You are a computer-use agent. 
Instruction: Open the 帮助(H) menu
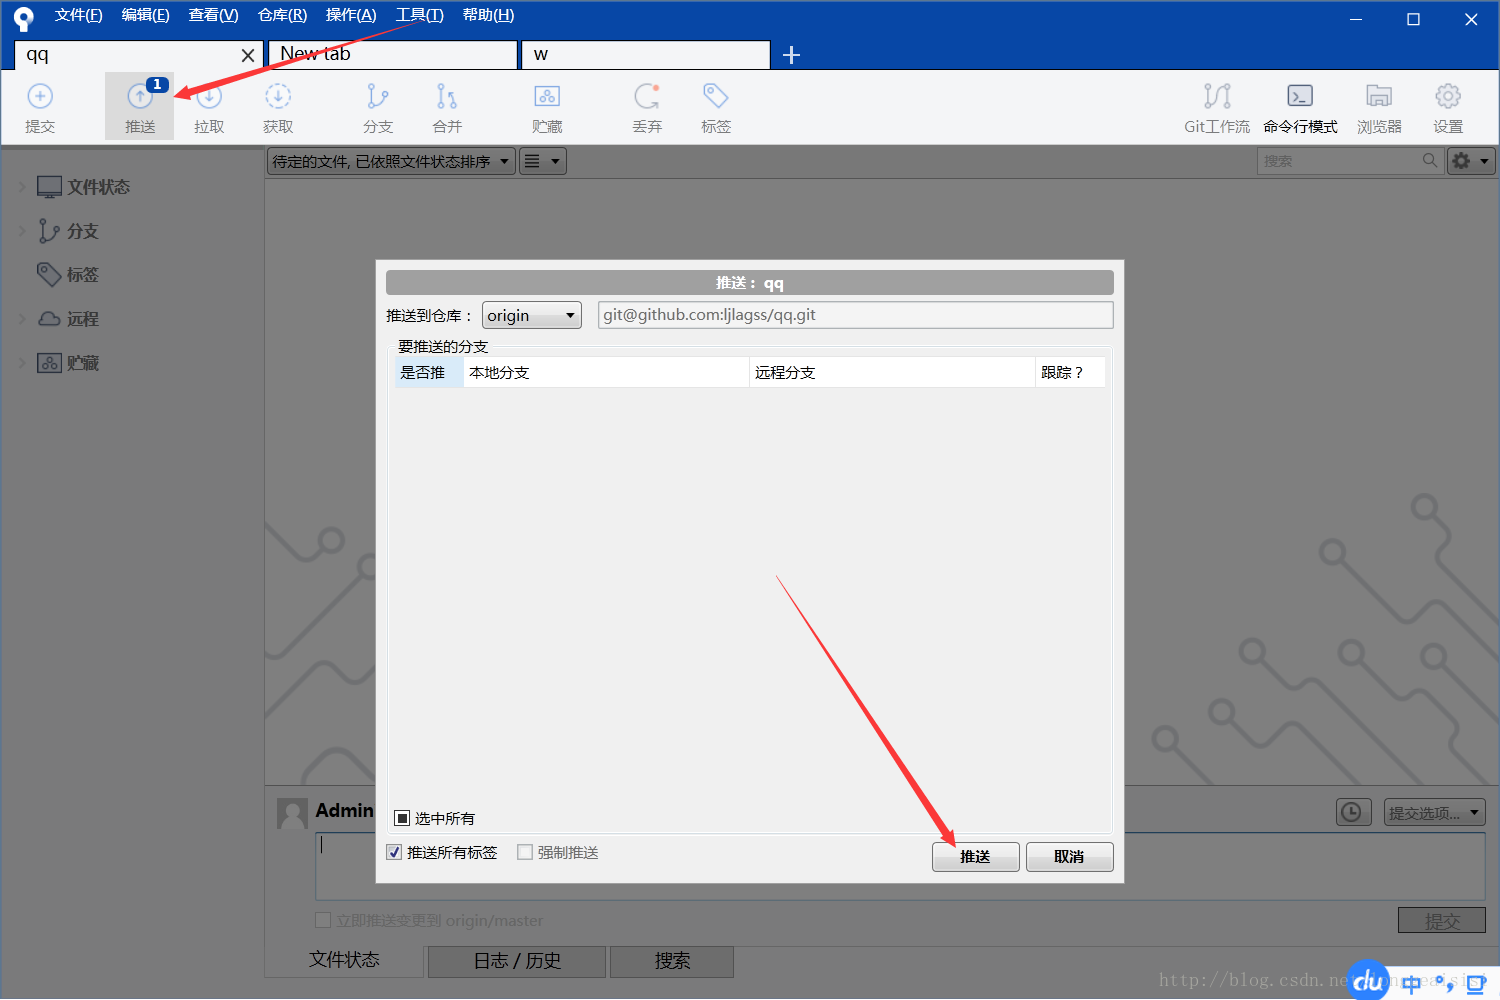488,15
